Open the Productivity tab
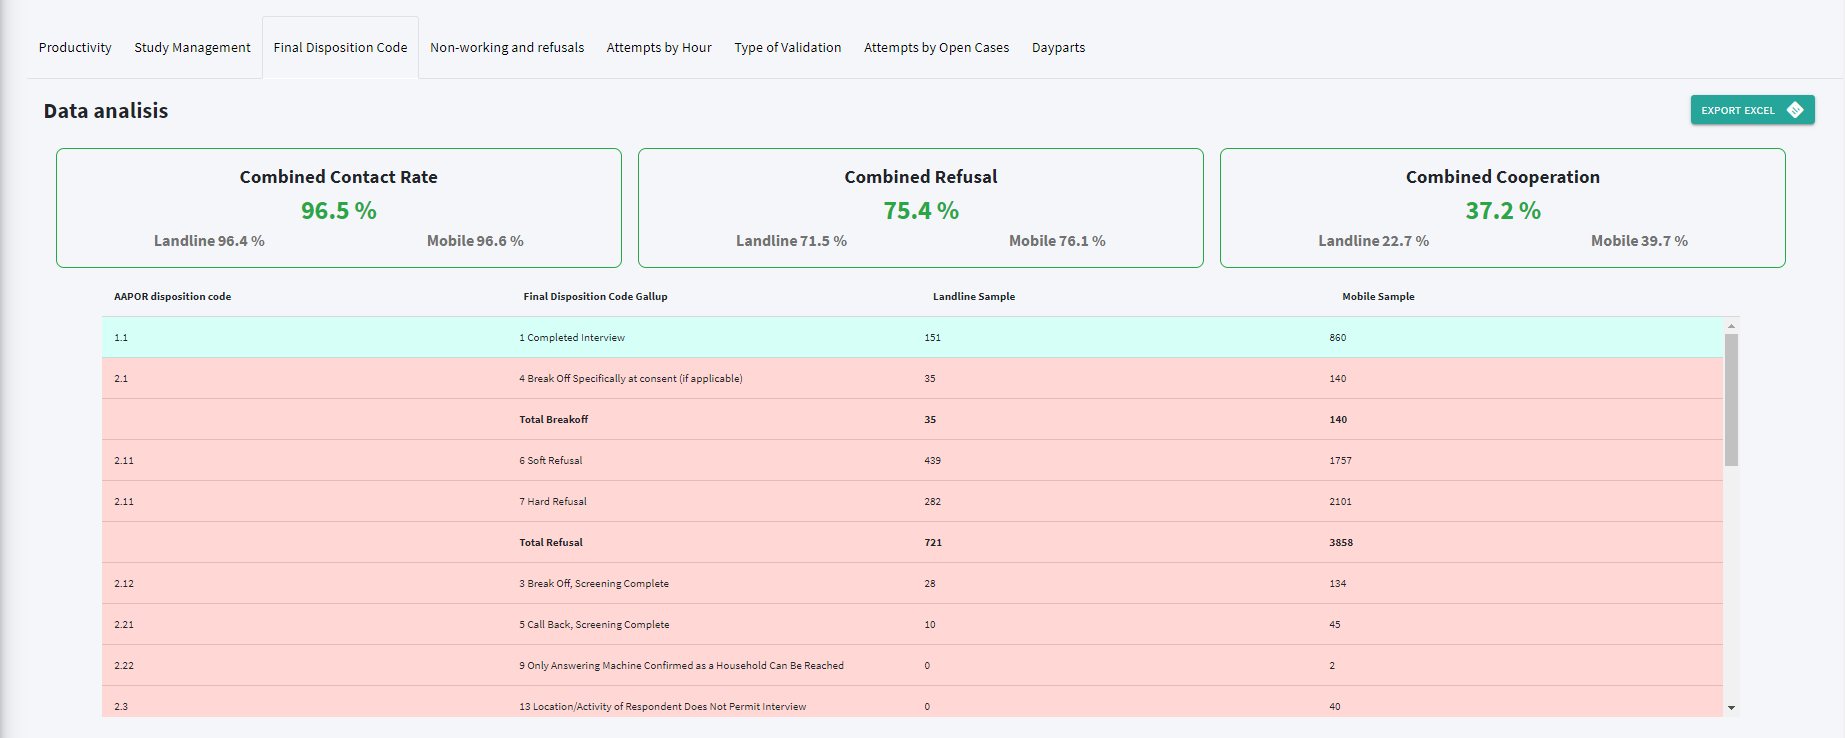The height and width of the screenshot is (738, 1845). pos(75,47)
